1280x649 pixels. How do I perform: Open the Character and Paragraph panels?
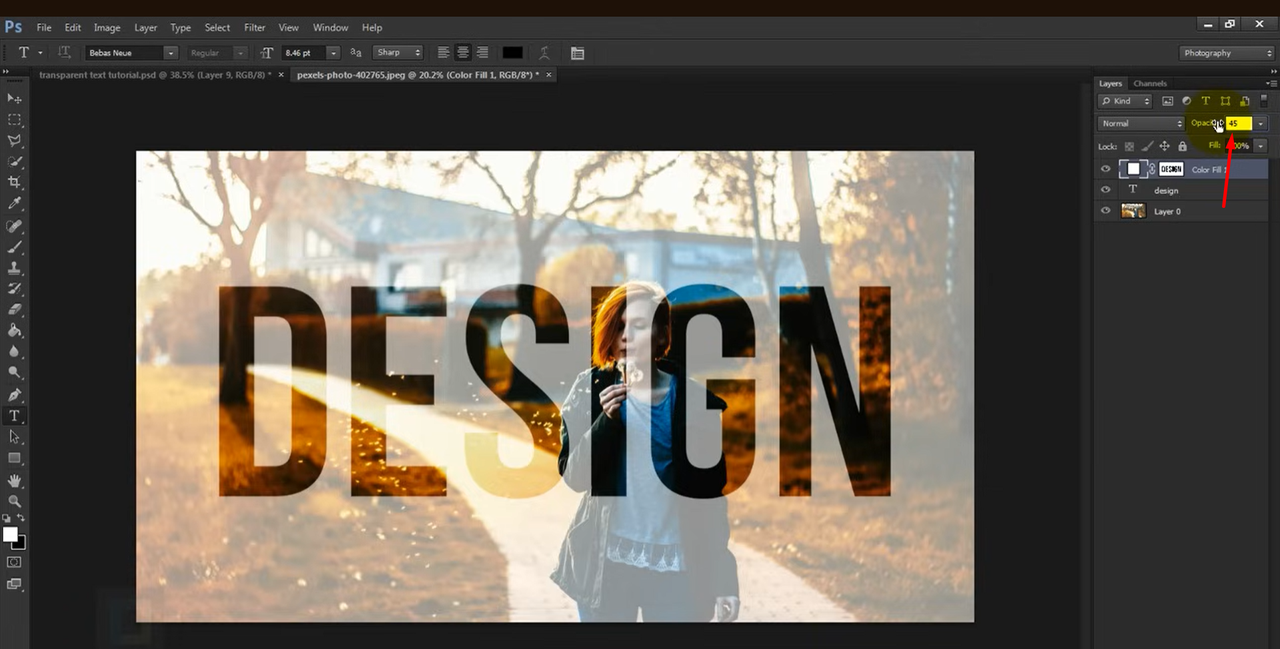point(577,53)
